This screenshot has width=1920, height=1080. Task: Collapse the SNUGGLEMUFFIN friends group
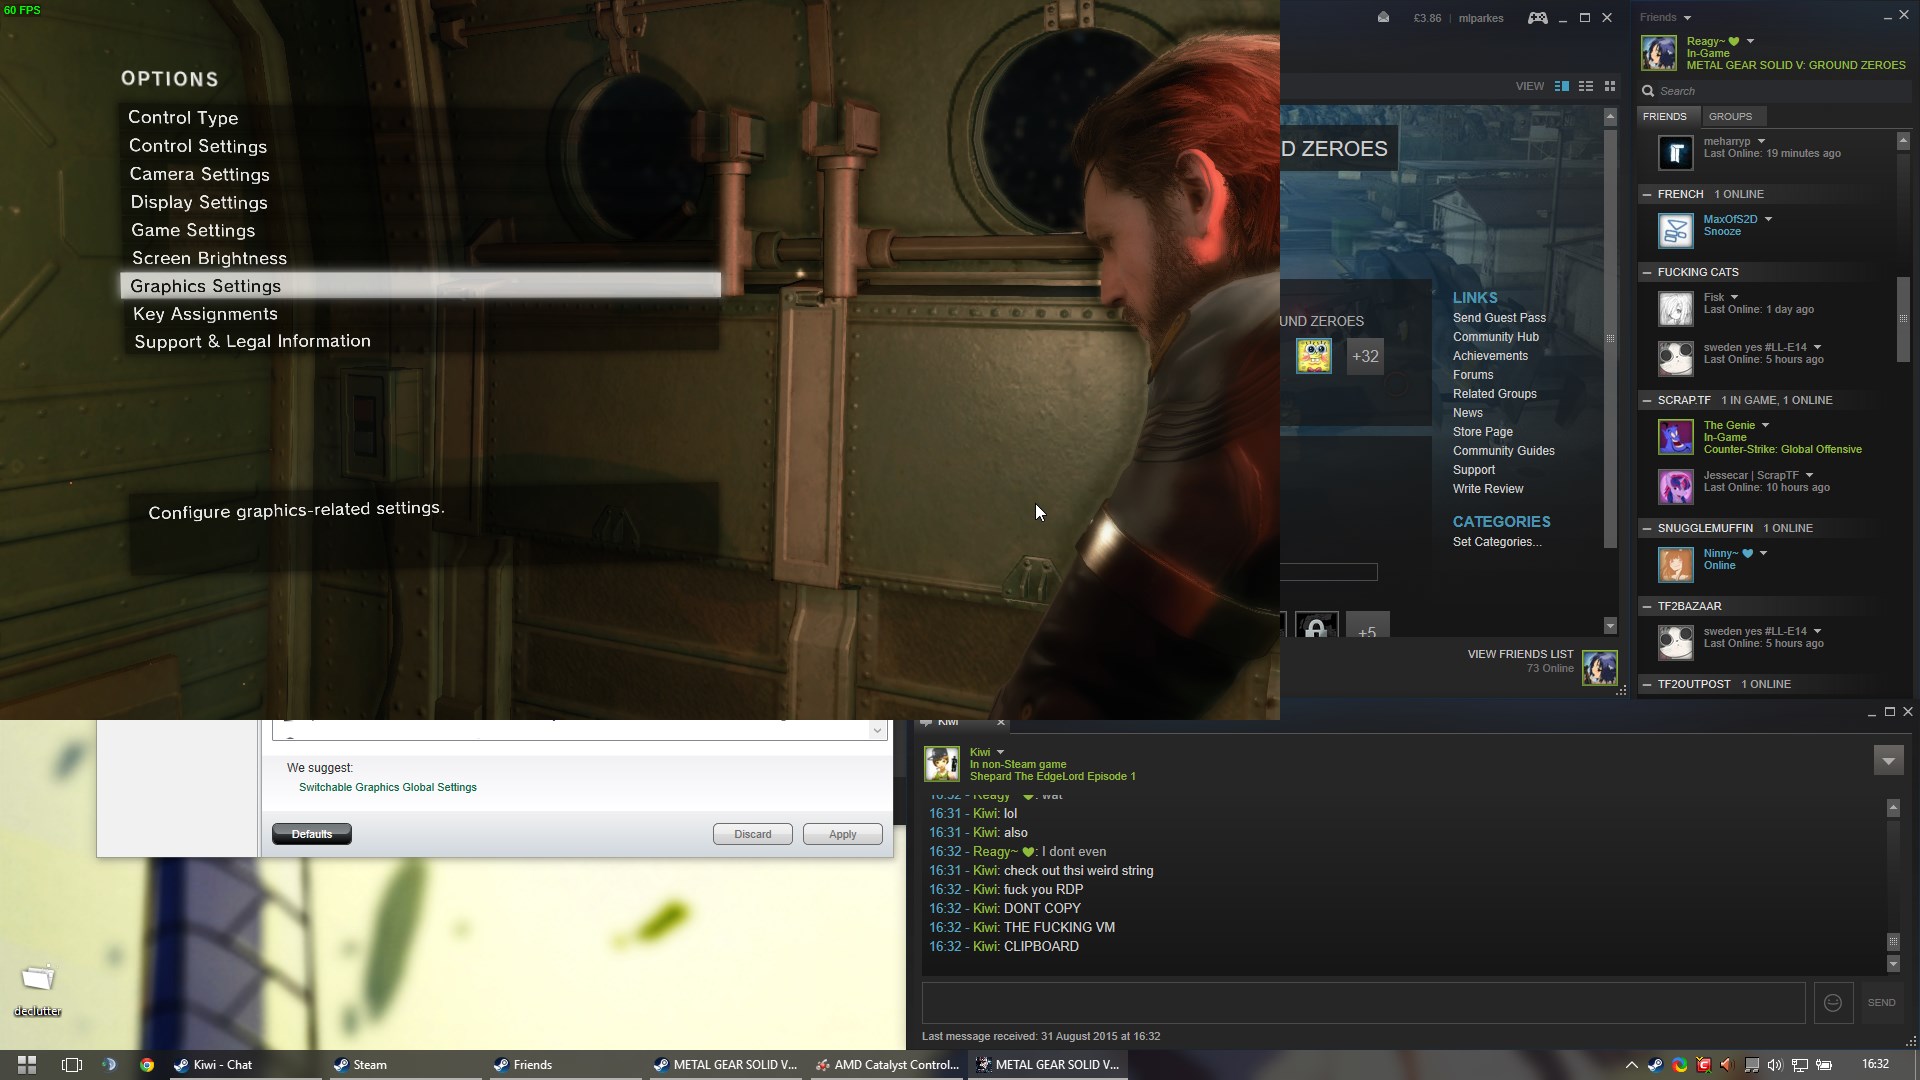[x=1646, y=528]
